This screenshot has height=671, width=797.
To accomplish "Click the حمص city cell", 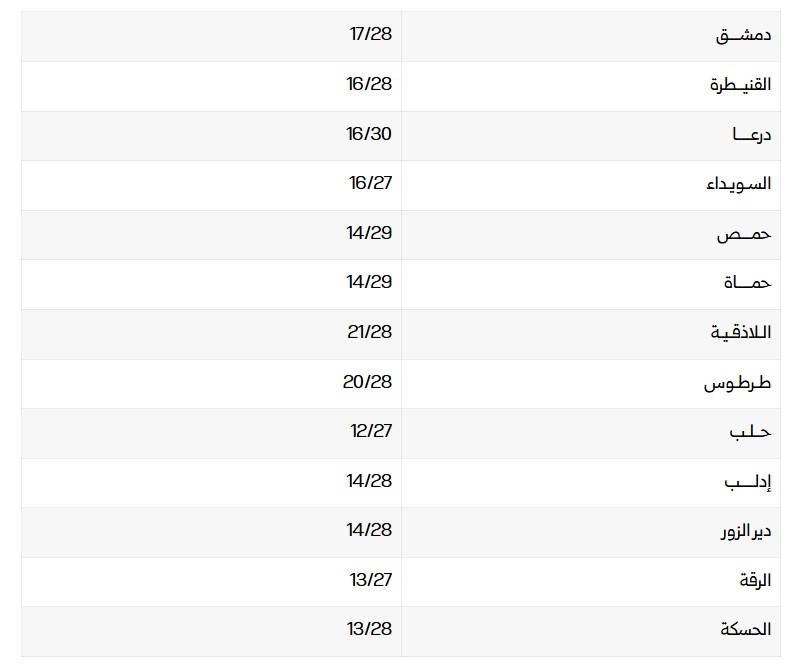I will tap(744, 233).
